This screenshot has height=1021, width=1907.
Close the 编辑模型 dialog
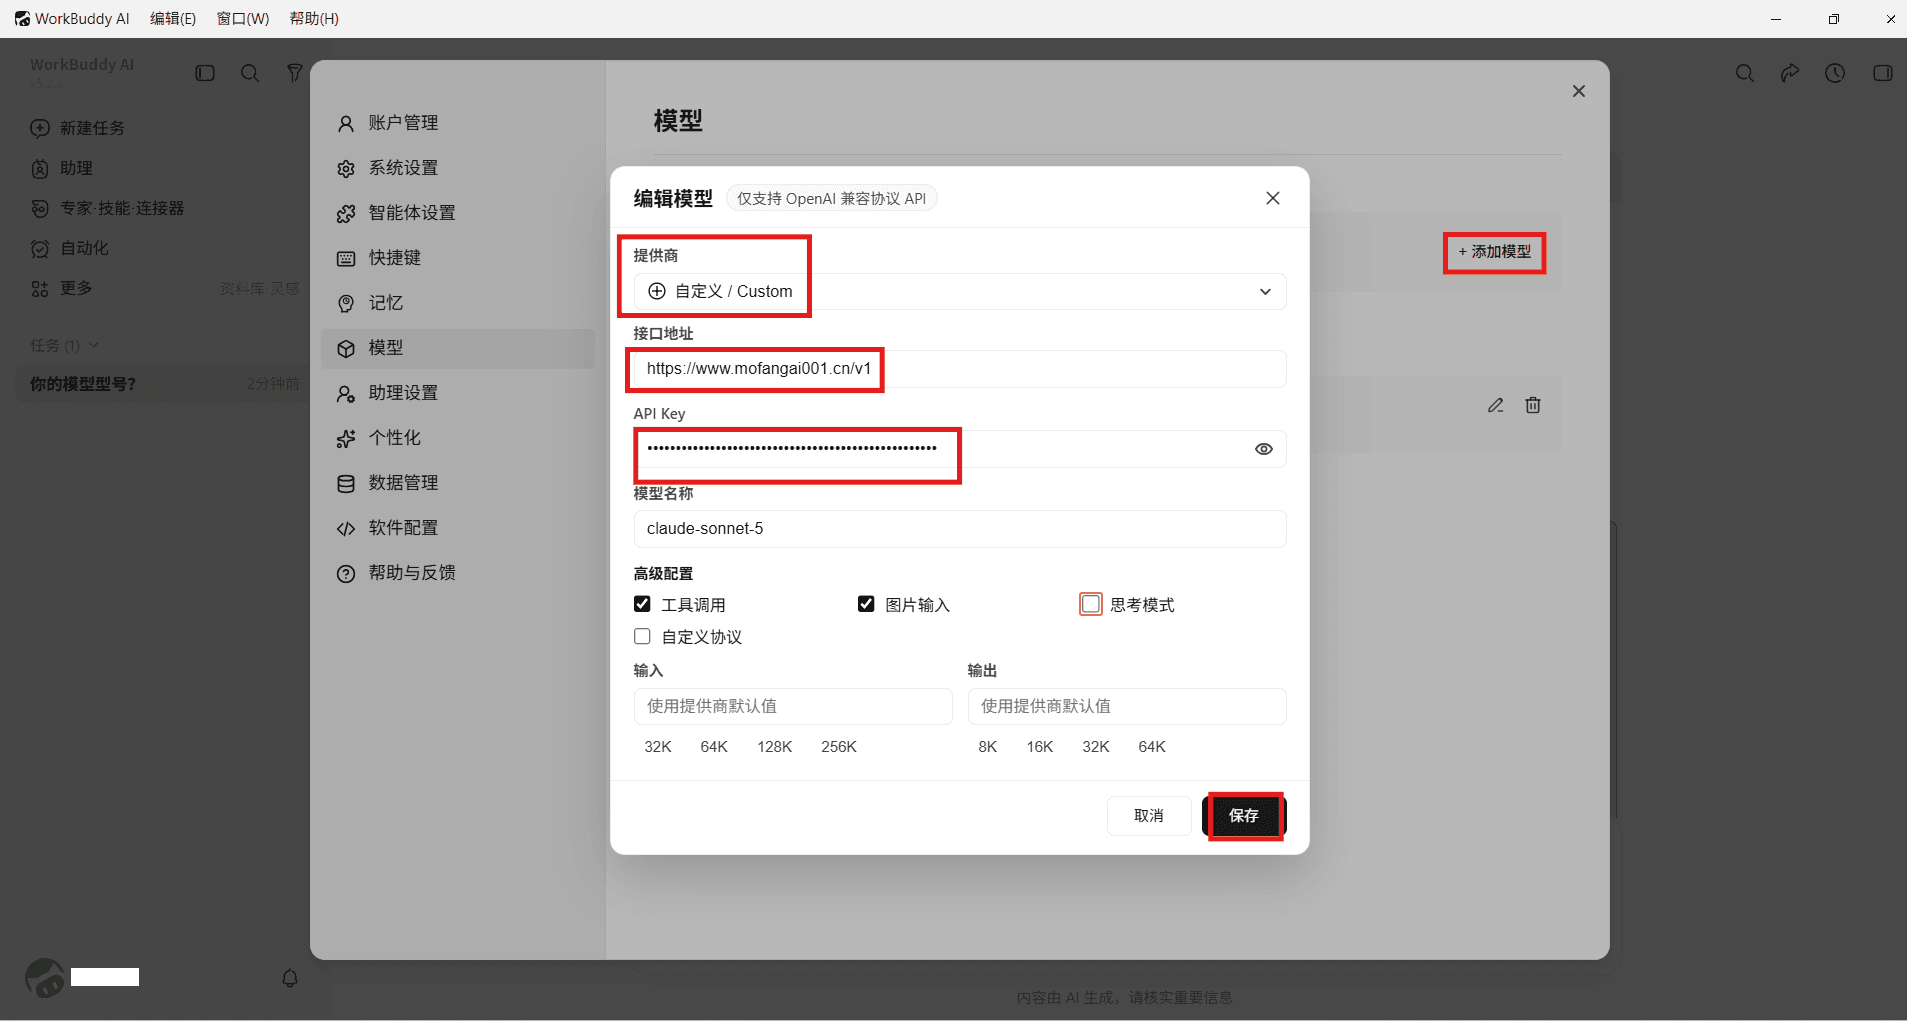click(x=1273, y=198)
